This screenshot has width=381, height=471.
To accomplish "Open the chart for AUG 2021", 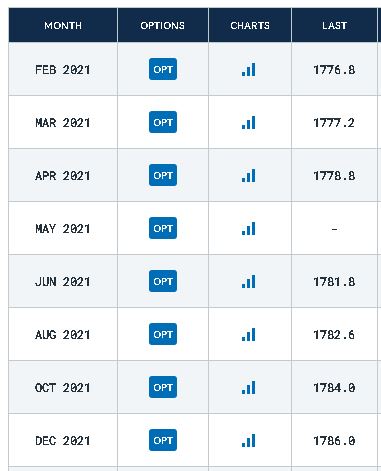I will (249, 335).
